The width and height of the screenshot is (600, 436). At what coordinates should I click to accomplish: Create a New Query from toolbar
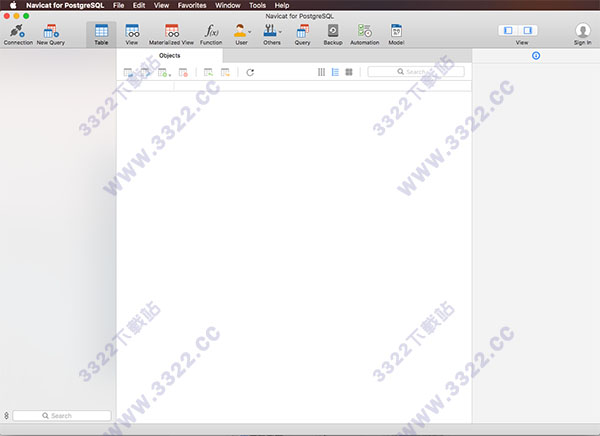tap(51, 34)
